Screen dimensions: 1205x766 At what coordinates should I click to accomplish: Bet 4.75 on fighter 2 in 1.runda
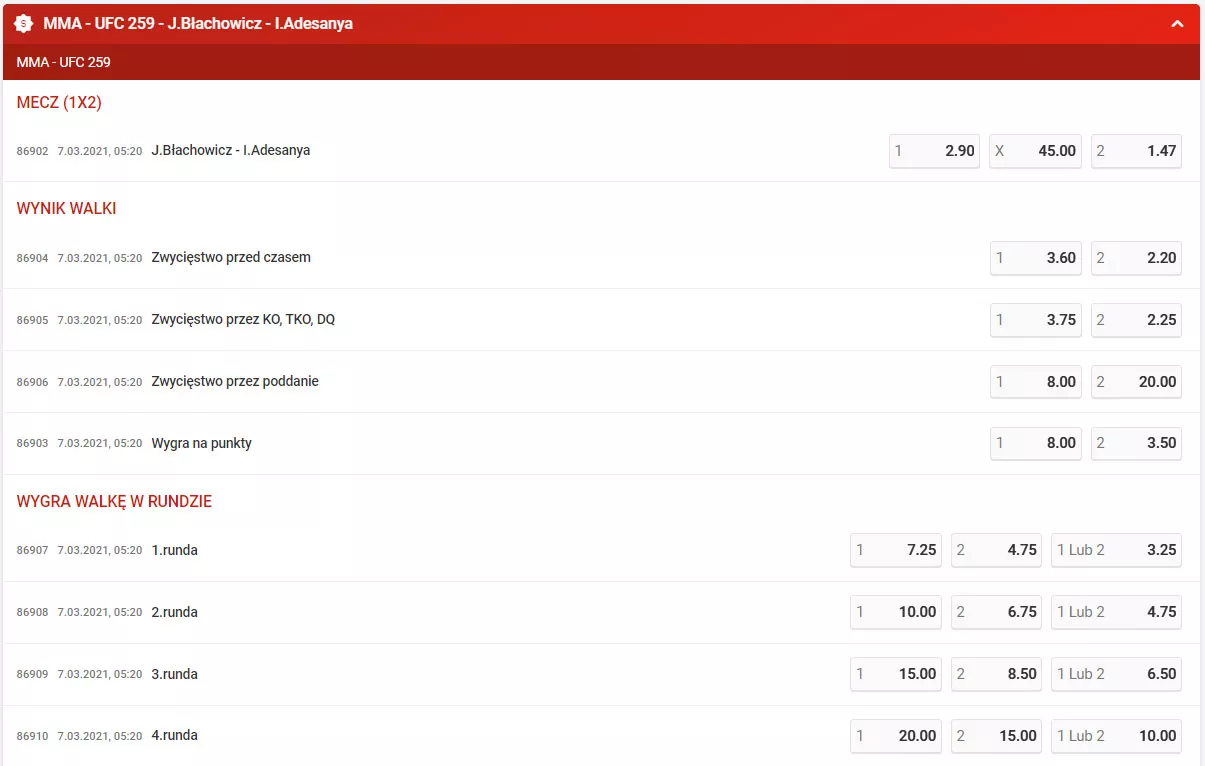pyautogui.click(x=996, y=550)
